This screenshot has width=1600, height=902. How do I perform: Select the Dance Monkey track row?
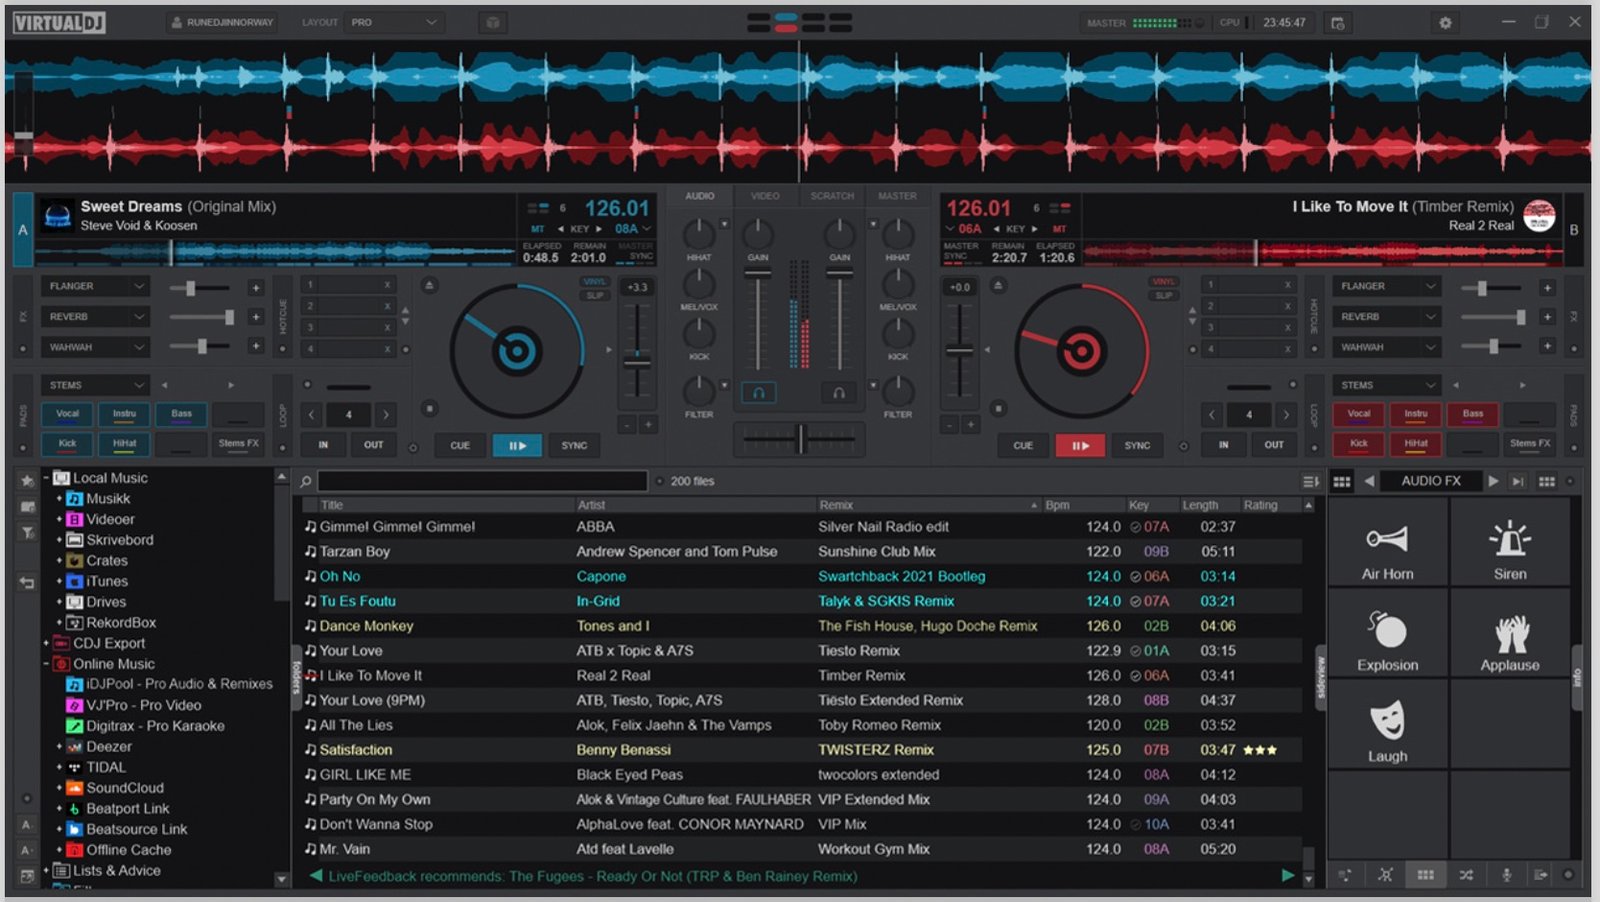point(804,626)
